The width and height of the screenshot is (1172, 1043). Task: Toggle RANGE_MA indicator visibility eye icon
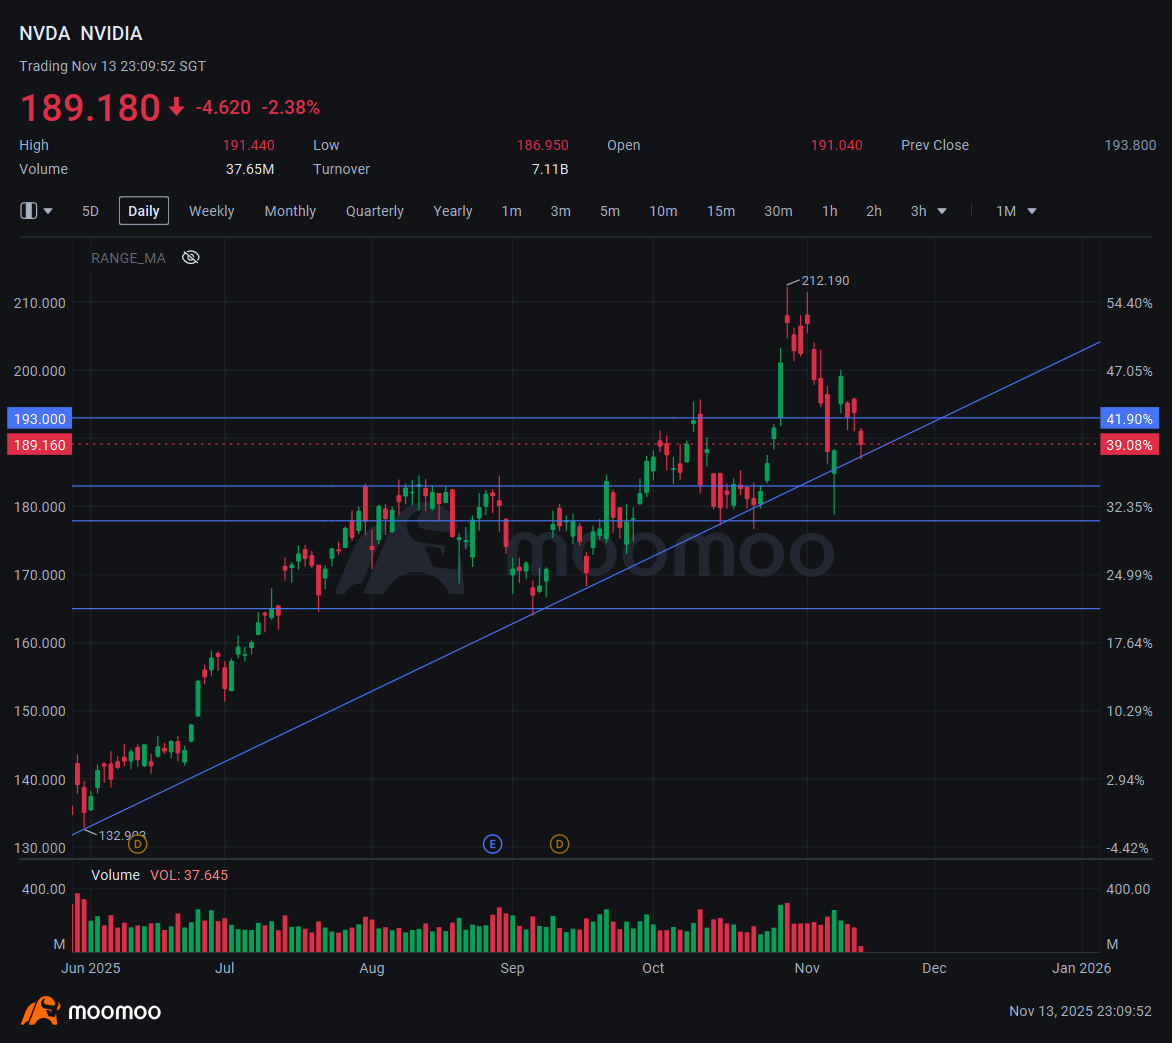tap(191, 258)
